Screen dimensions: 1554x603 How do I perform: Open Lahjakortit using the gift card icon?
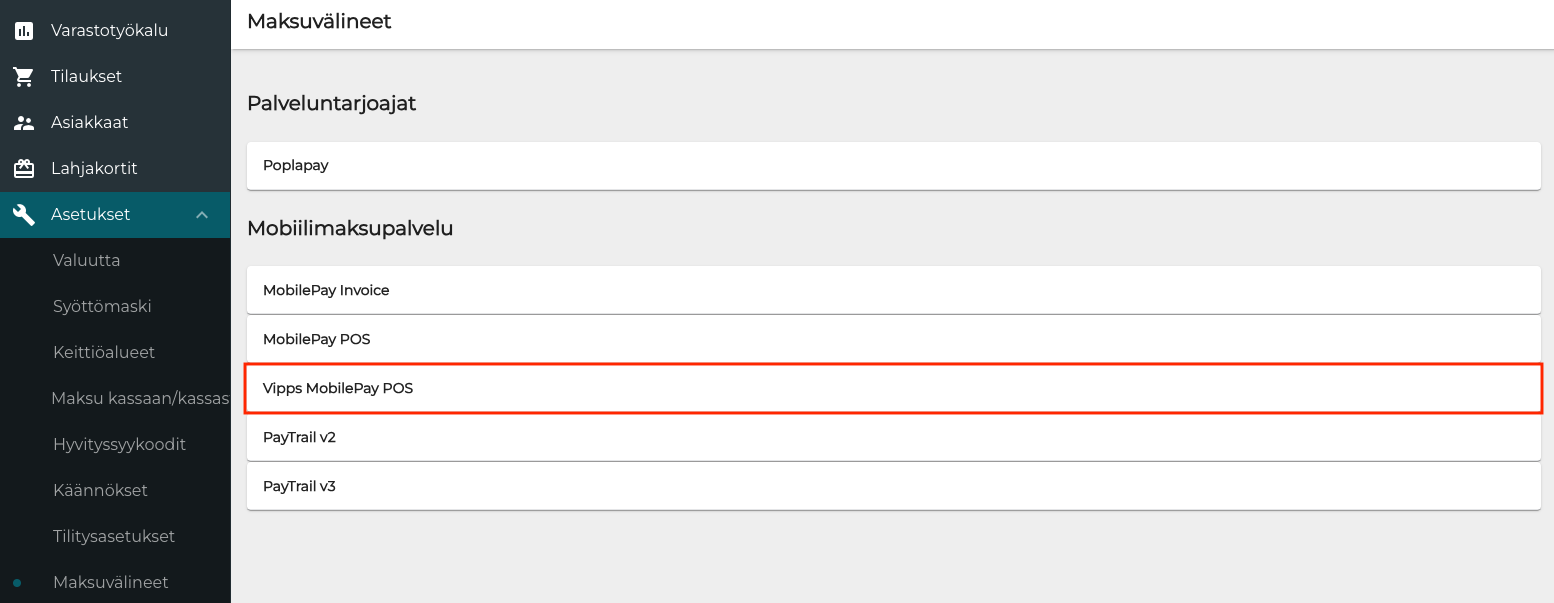coord(23,168)
